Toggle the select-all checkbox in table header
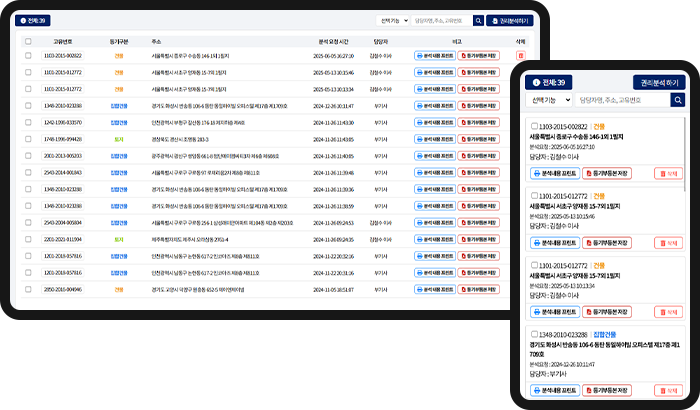Screen dimensions: 700x410 [29, 41]
